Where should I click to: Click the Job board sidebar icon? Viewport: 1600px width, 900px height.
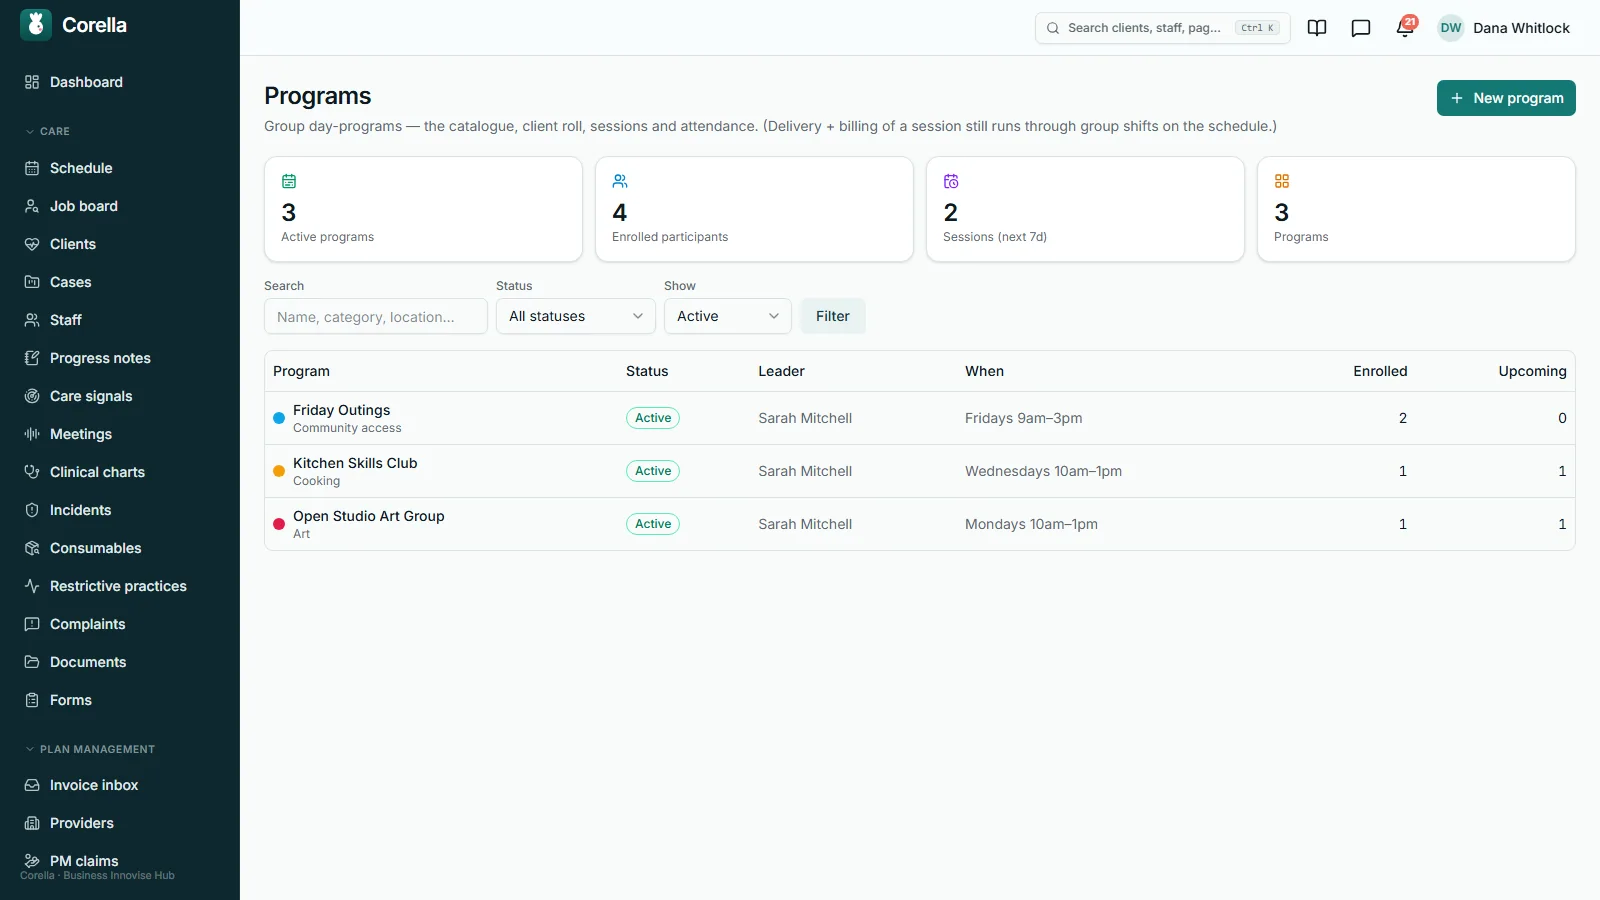(x=32, y=206)
